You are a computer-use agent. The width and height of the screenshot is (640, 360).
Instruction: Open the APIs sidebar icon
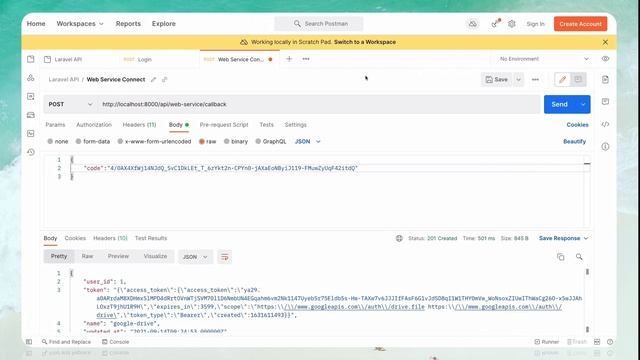click(x=31, y=78)
